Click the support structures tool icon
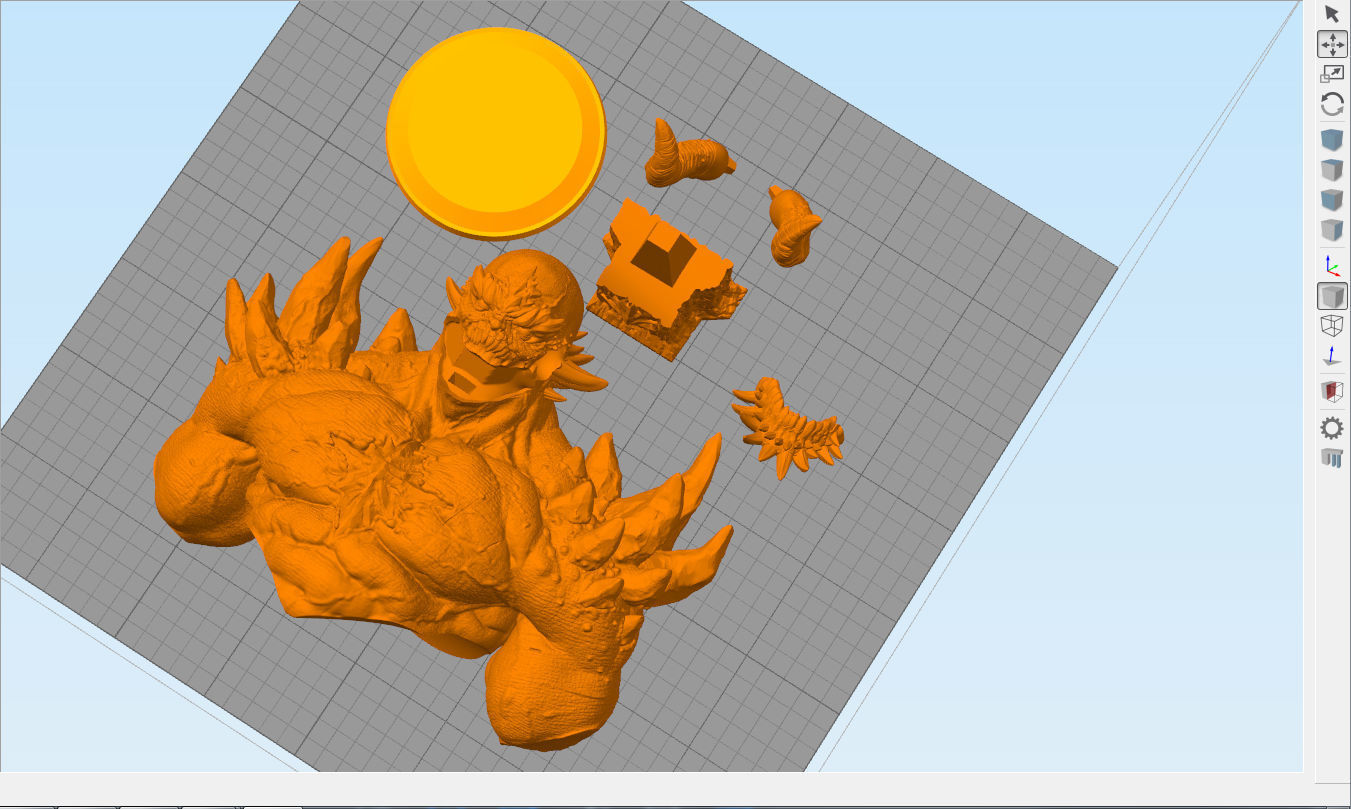 click(x=1333, y=458)
